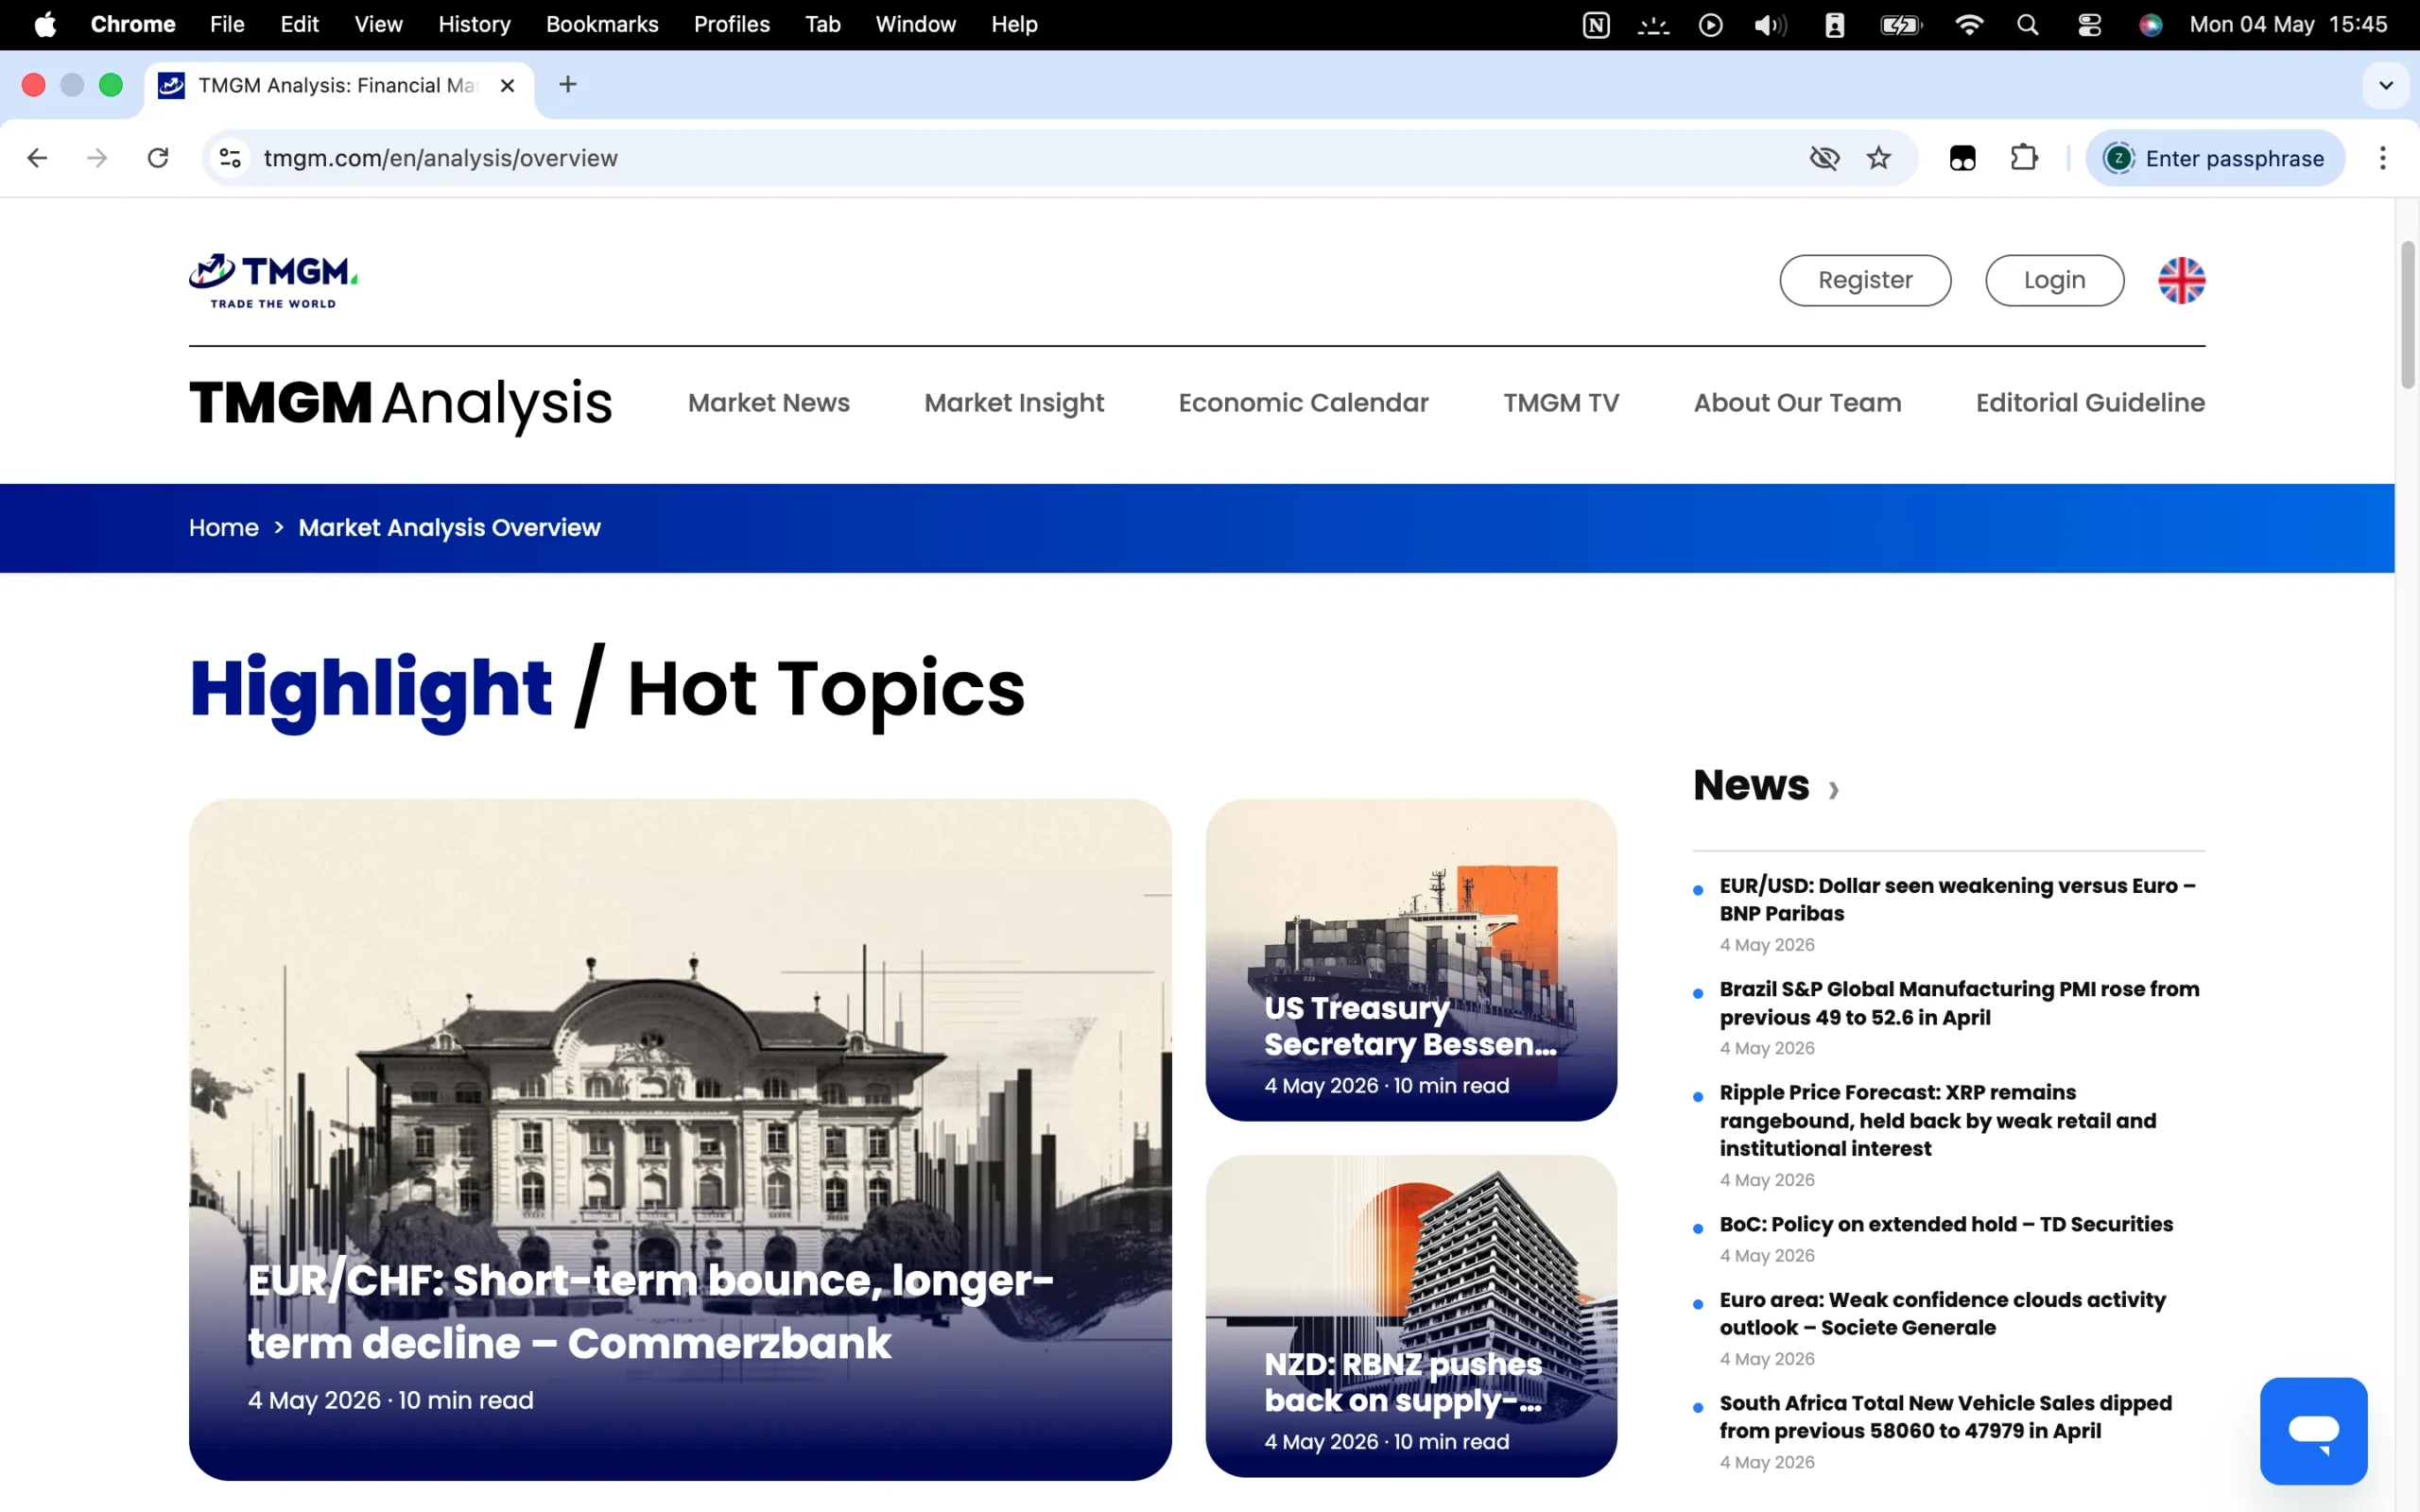Open US Treasury Secretary Bessent article card
The height and width of the screenshot is (1512, 2420).
1411,959
